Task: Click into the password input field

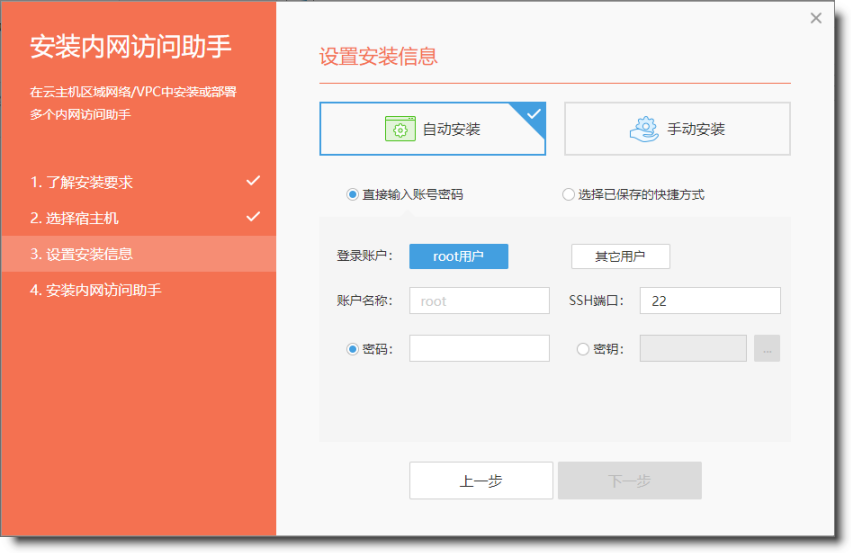Action: tap(480, 349)
